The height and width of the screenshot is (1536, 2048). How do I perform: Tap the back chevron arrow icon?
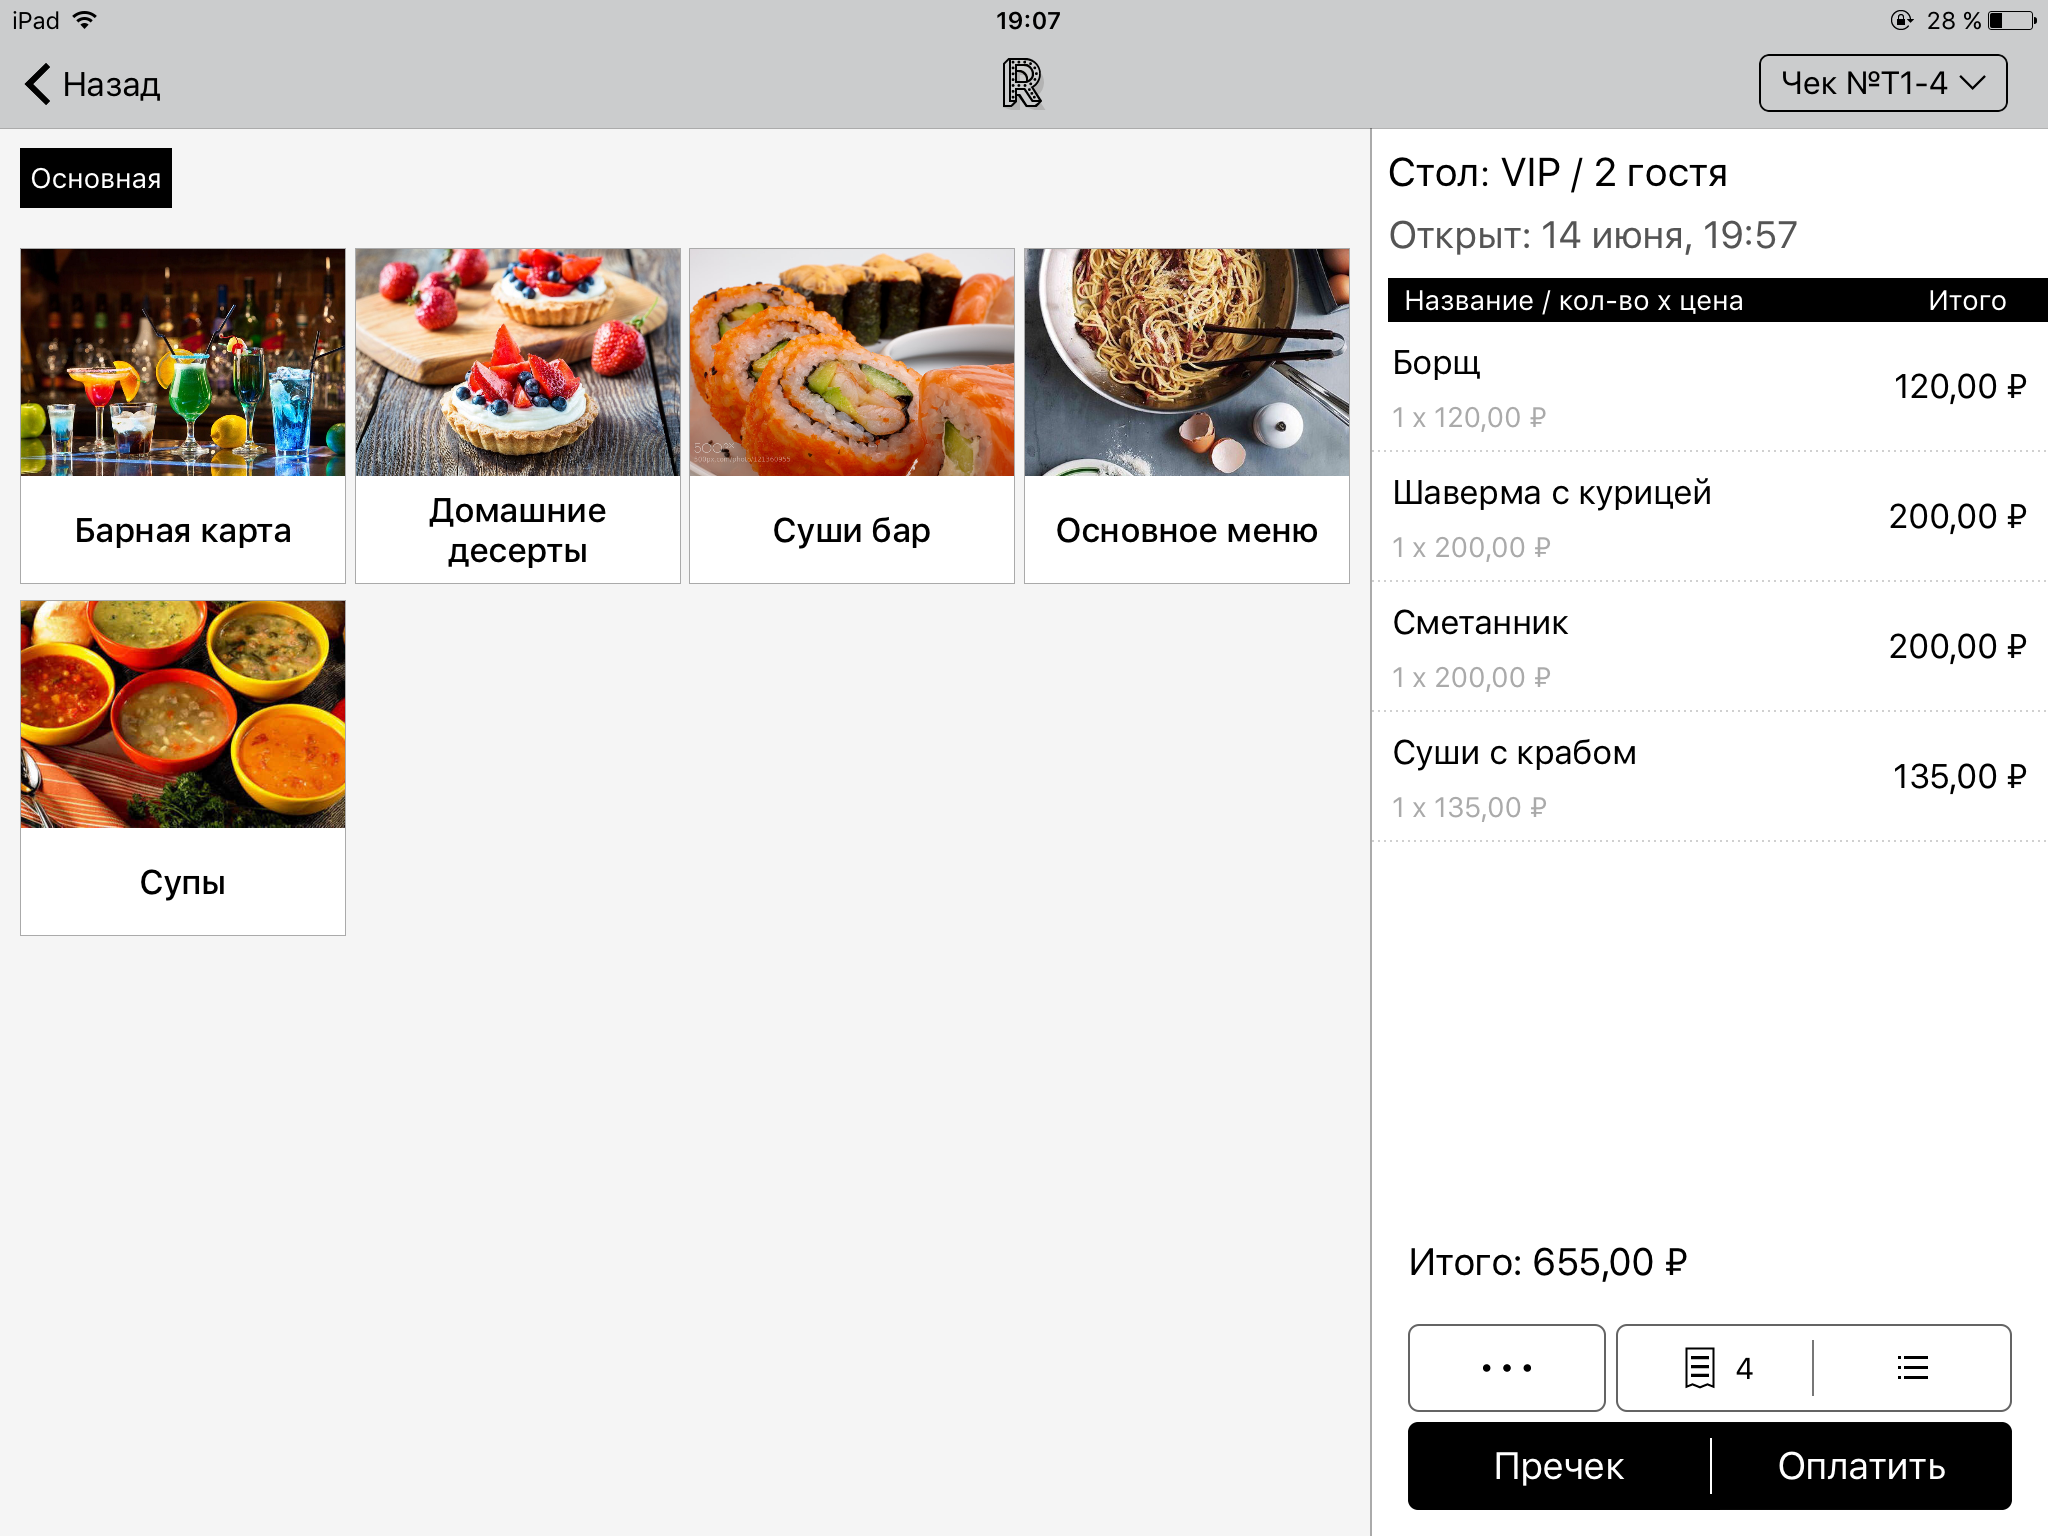pyautogui.click(x=38, y=84)
